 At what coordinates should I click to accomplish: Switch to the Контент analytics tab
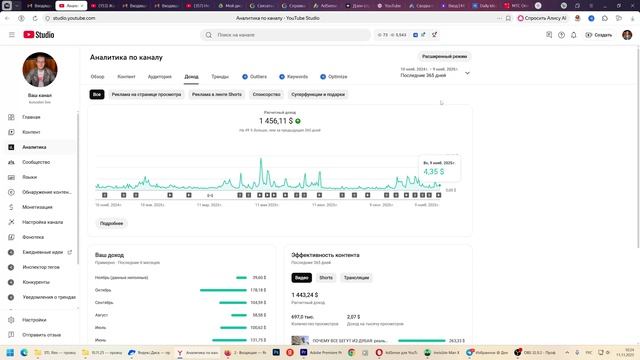tap(126, 77)
